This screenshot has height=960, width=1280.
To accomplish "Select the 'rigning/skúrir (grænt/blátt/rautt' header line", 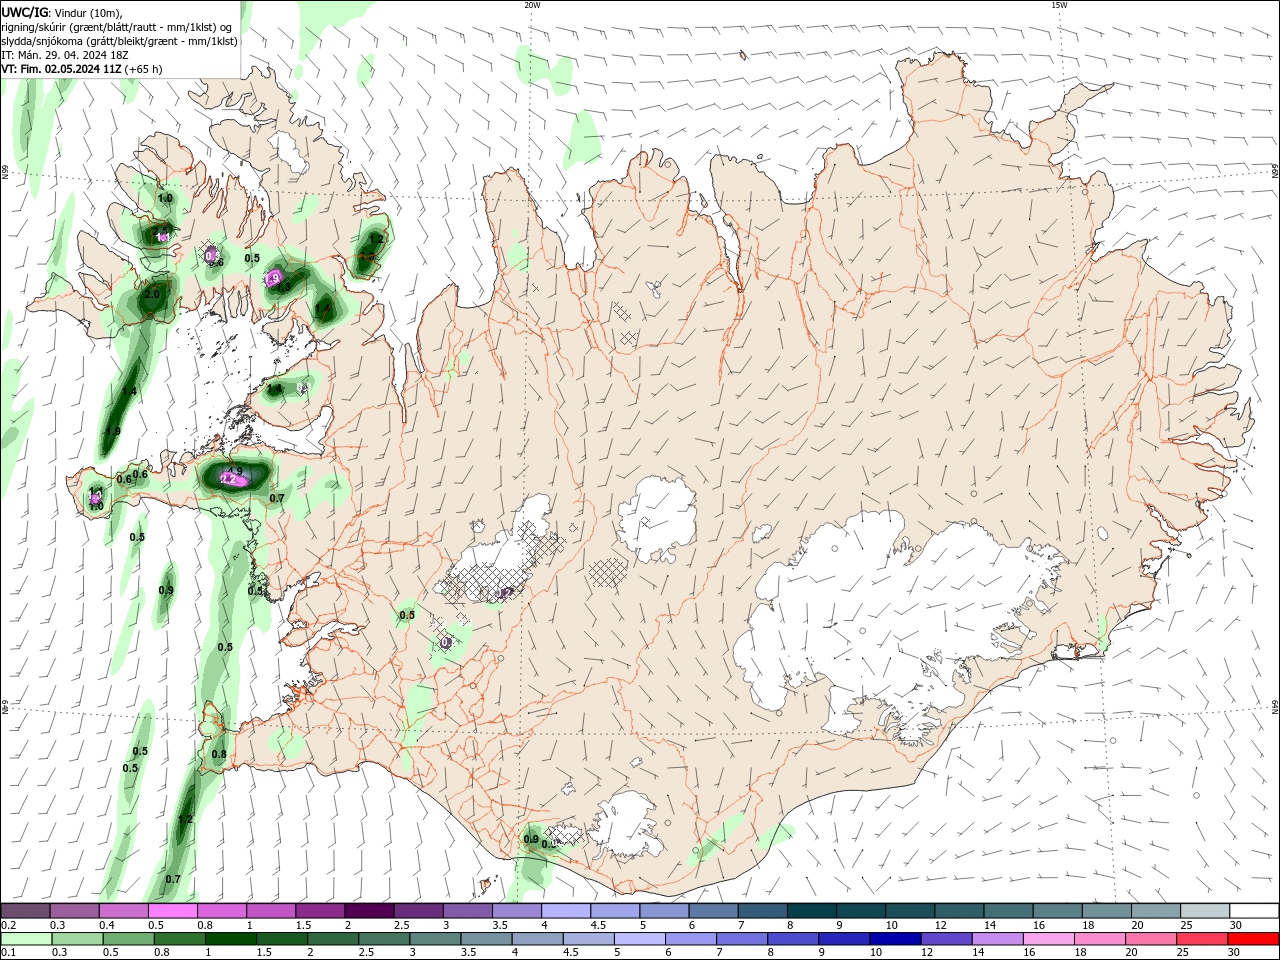I will 118,27.
